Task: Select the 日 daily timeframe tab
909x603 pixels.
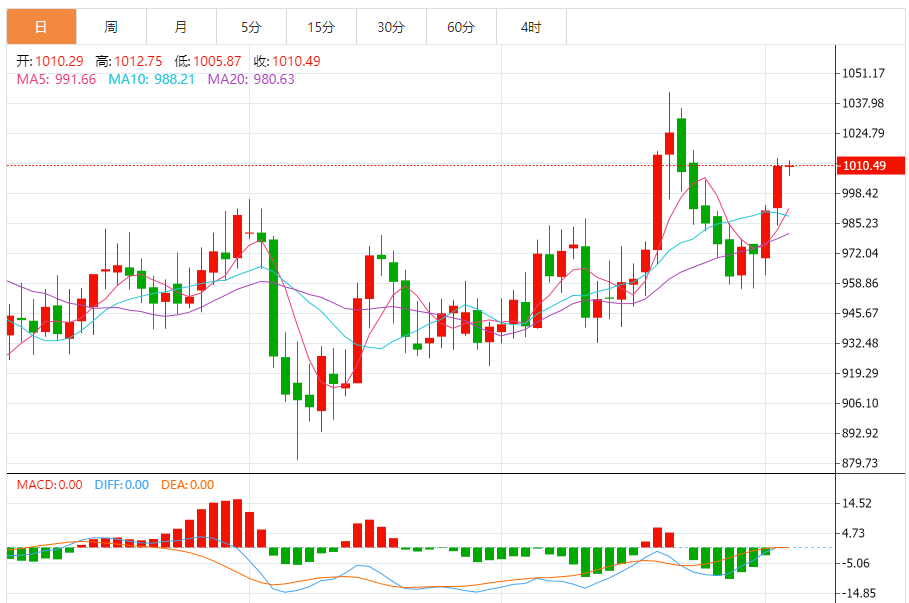Action: [x=41, y=27]
